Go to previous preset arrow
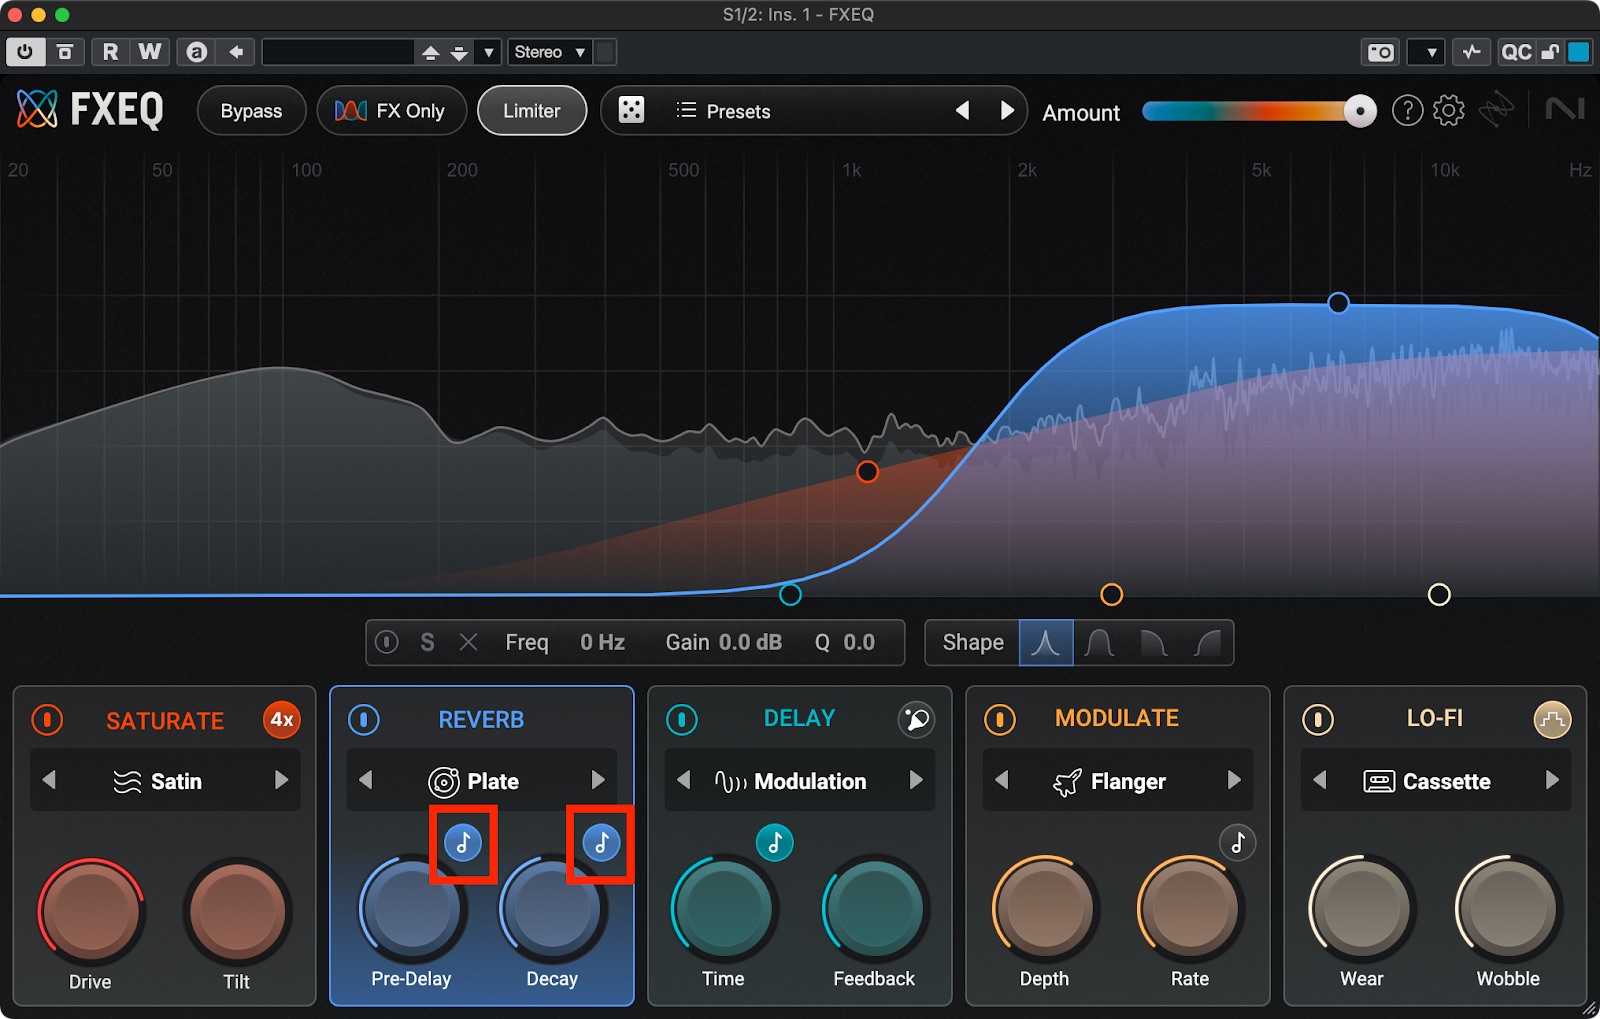 tap(962, 110)
